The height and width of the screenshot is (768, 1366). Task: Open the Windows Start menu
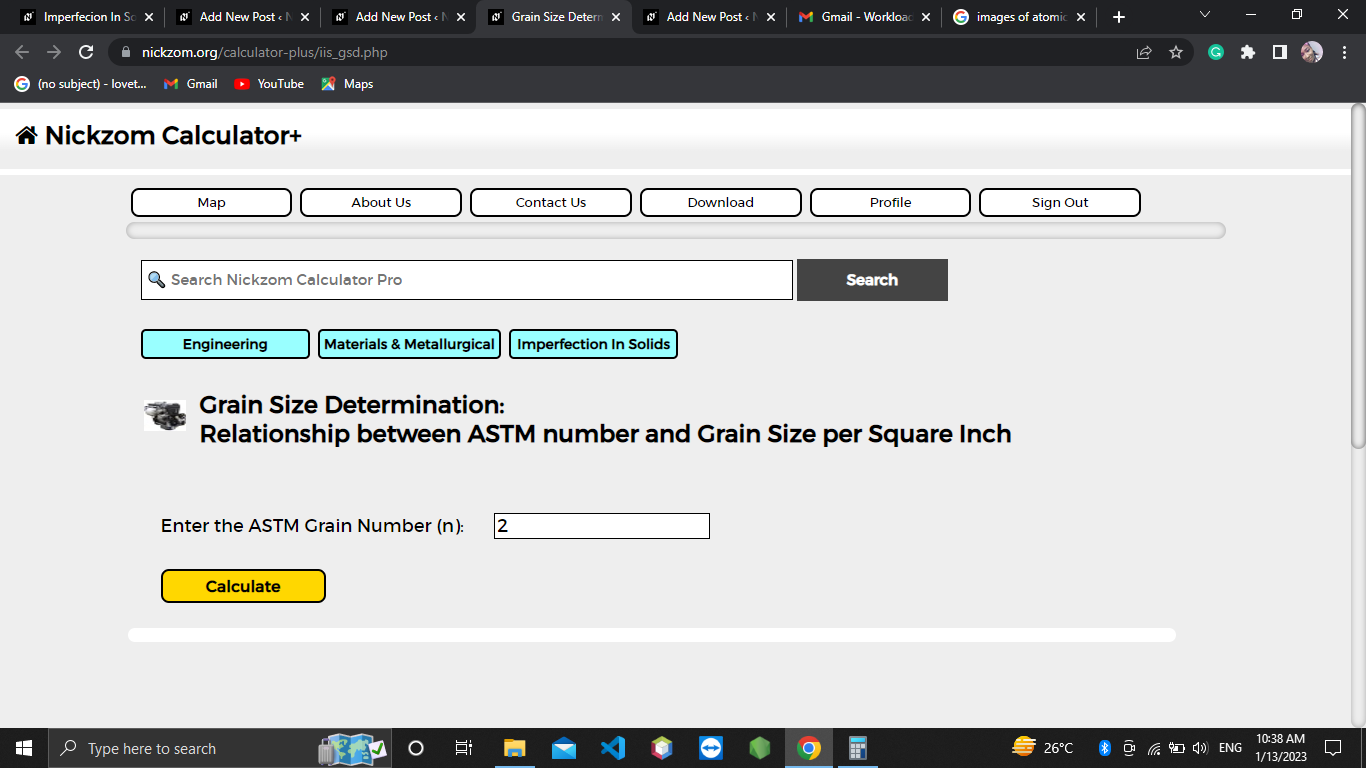[24, 748]
